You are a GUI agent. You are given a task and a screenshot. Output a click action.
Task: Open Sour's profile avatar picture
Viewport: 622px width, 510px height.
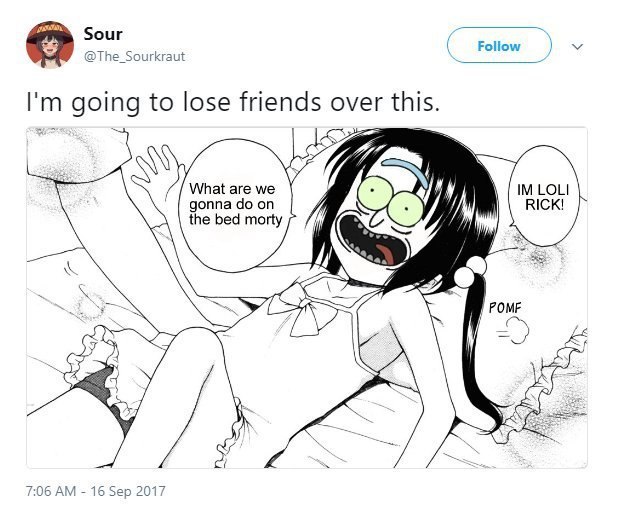pyautogui.click(x=50, y=45)
